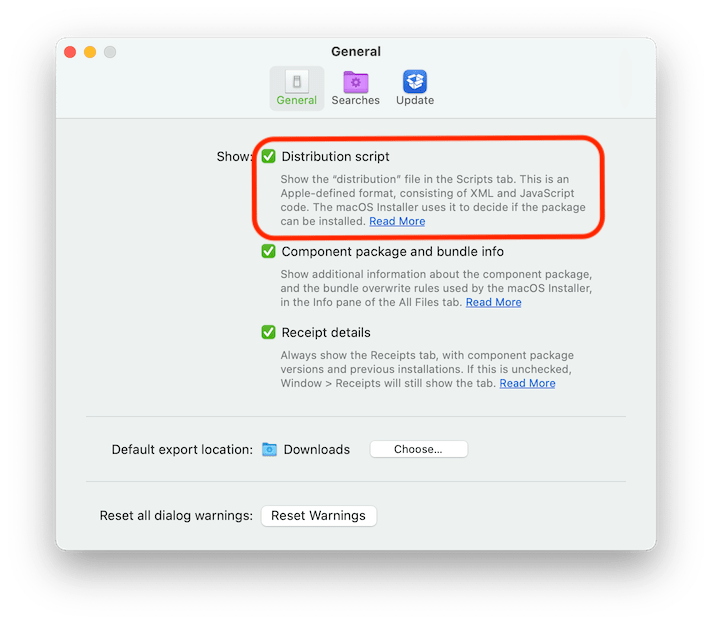
Task: Open the Searches purple folder icon
Action: click(356, 82)
